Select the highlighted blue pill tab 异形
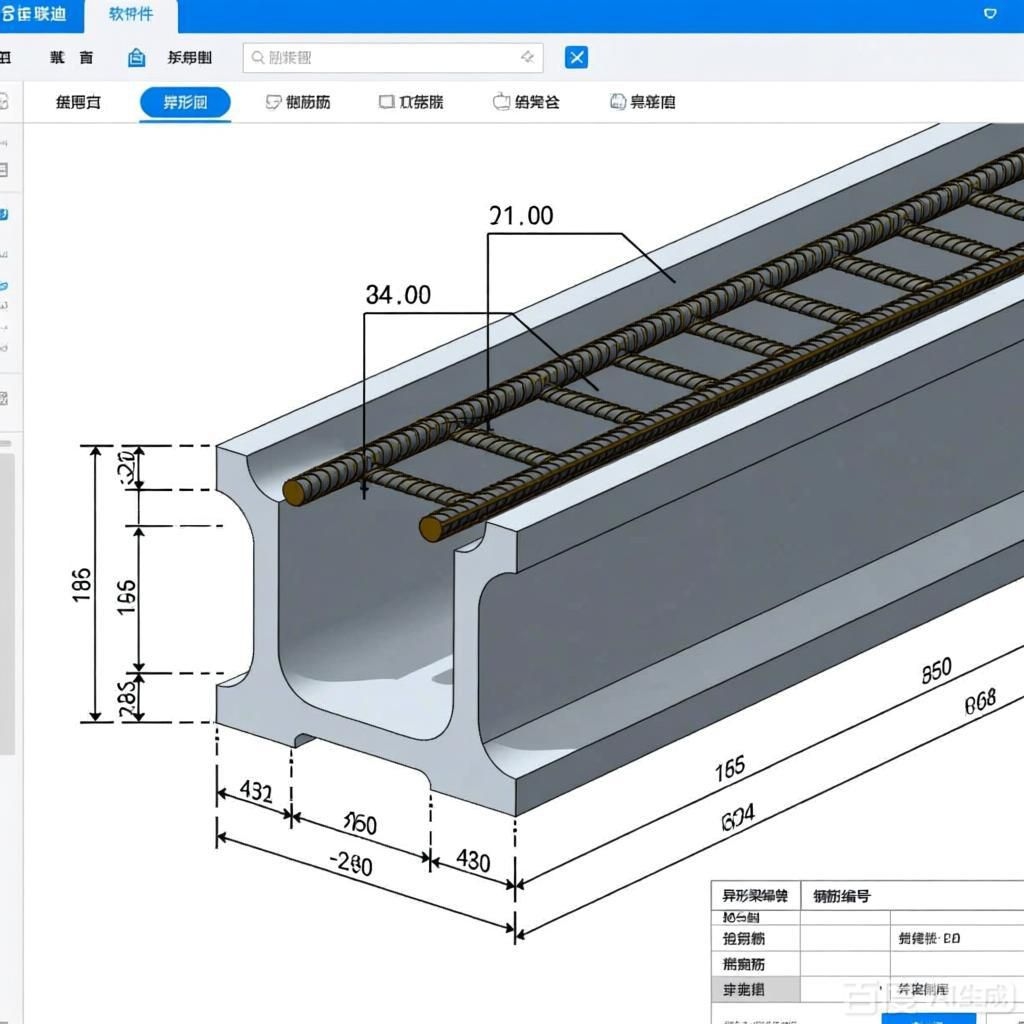 point(185,102)
